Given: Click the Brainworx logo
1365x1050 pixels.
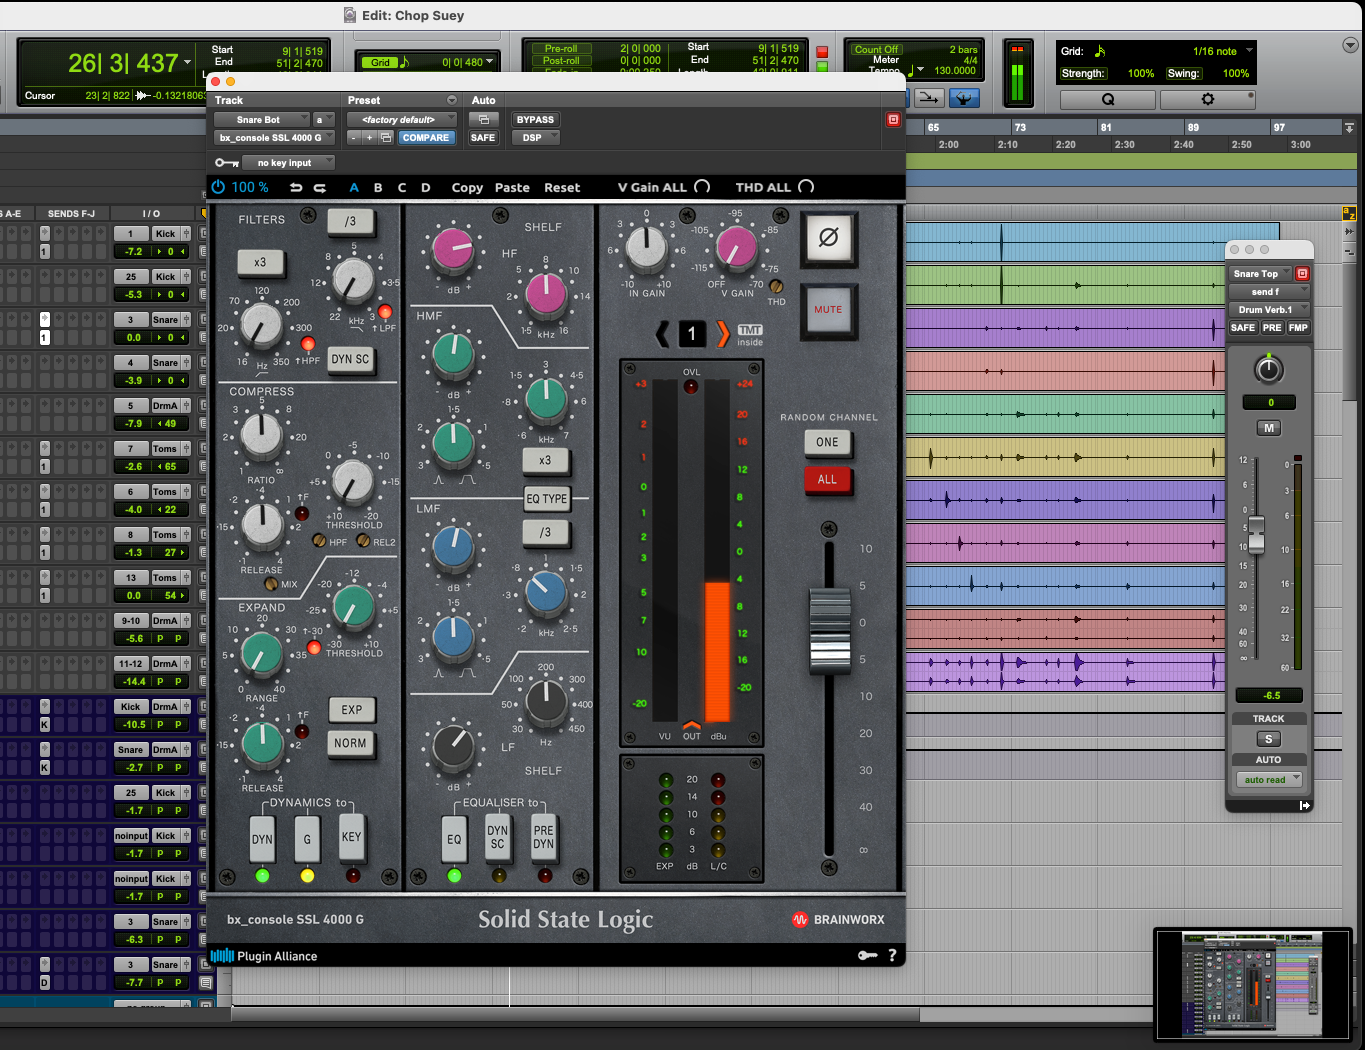Looking at the screenshot, I should pyautogui.click(x=838, y=919).
